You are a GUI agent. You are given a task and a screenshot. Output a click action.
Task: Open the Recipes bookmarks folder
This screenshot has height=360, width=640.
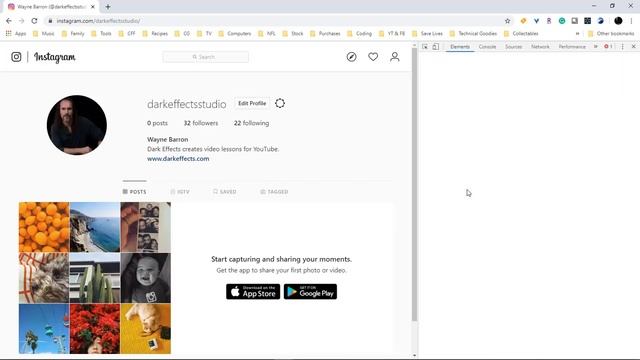tap(155, 33)
